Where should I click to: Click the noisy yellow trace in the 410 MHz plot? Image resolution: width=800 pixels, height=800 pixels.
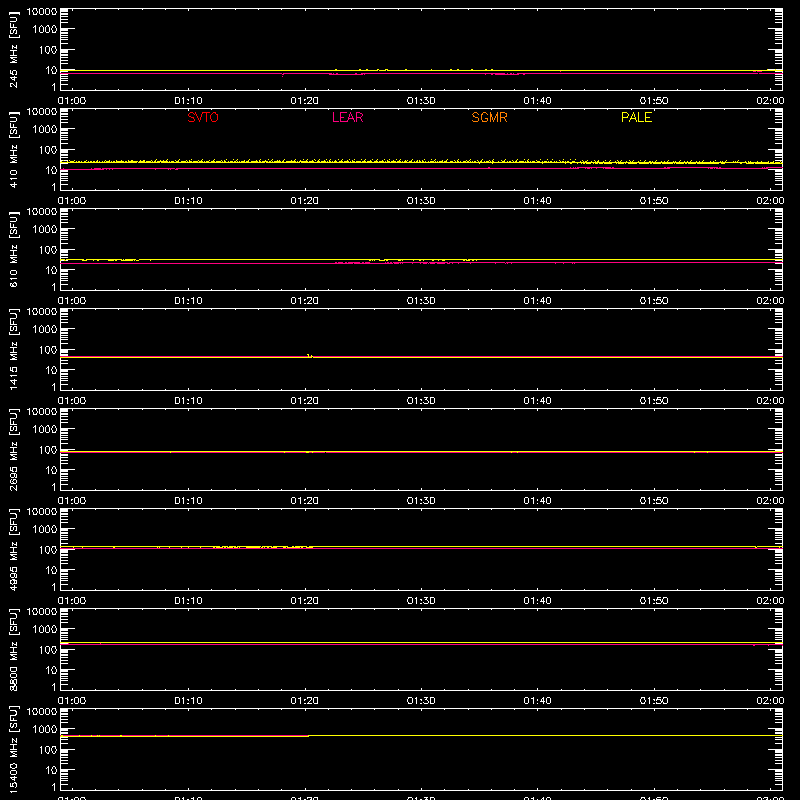tap(421, 161)
